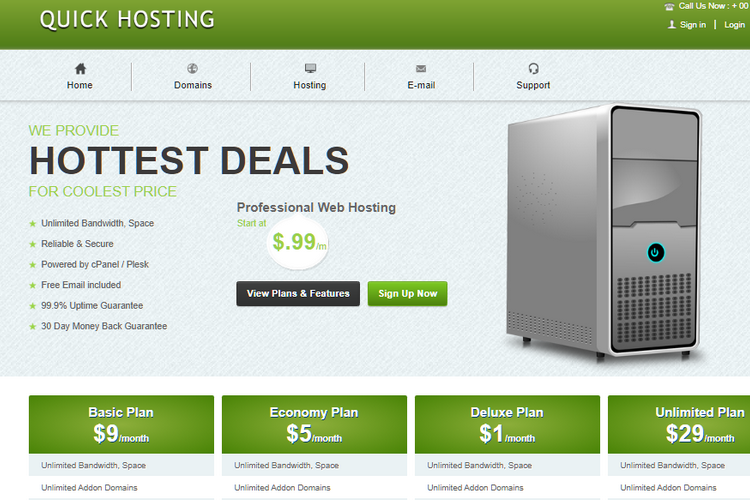
Task: Click the green Sign Up Now button
Action: [x=408, y=294]
